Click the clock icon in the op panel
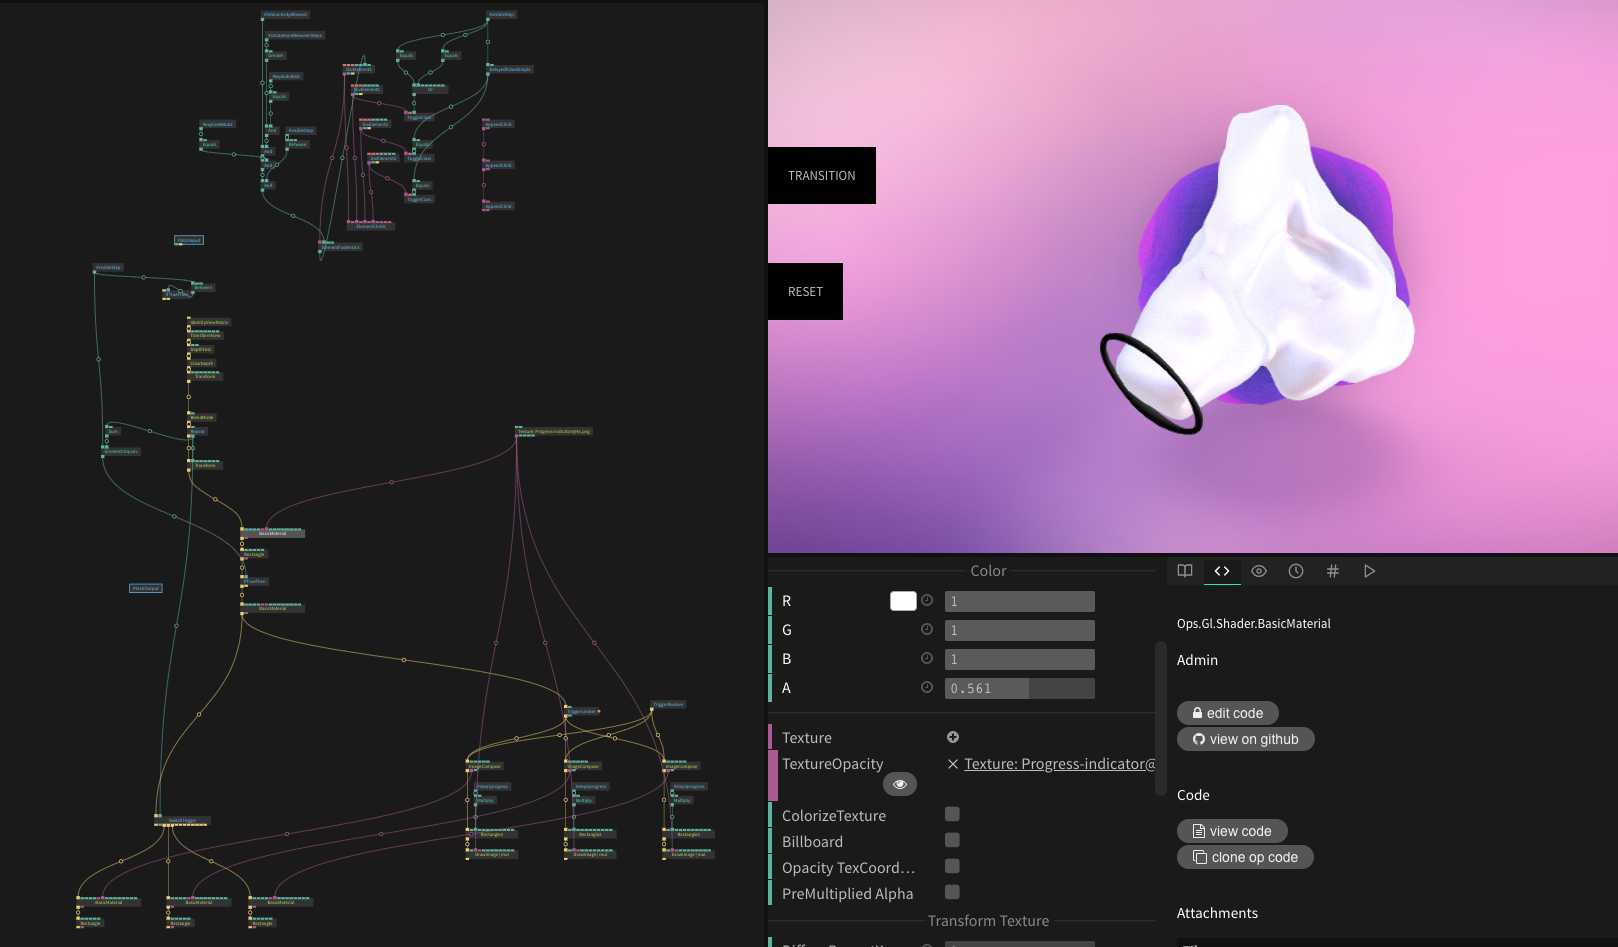Viewport: 1618px width, 947px height. 1296,570
